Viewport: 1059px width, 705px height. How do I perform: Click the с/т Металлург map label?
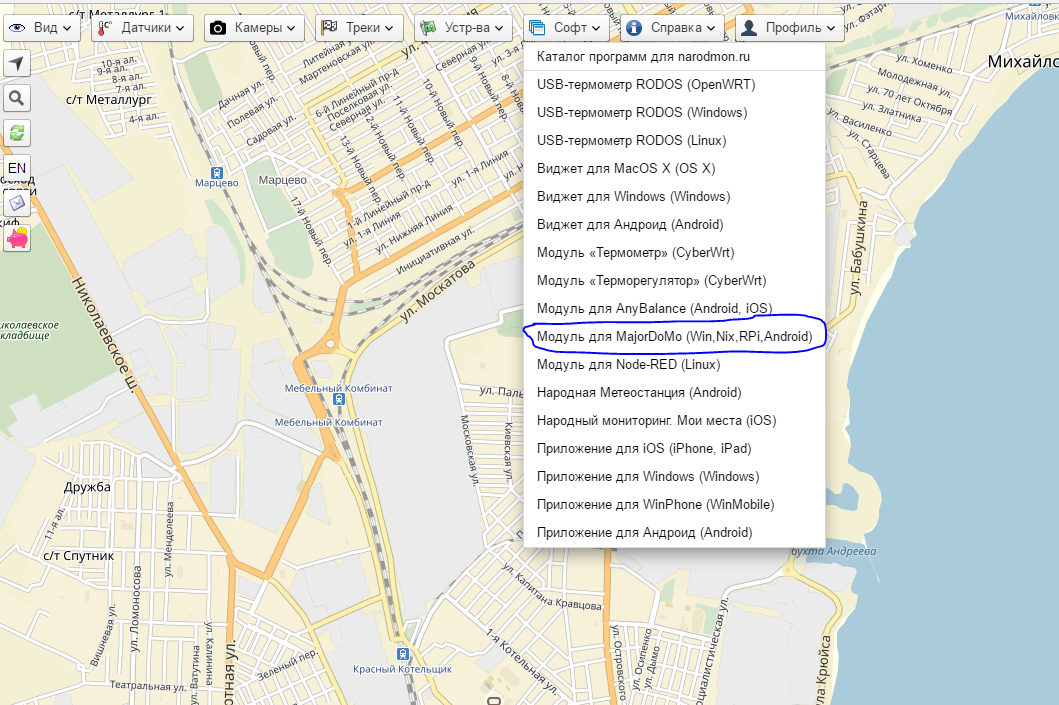coord(109,100)
